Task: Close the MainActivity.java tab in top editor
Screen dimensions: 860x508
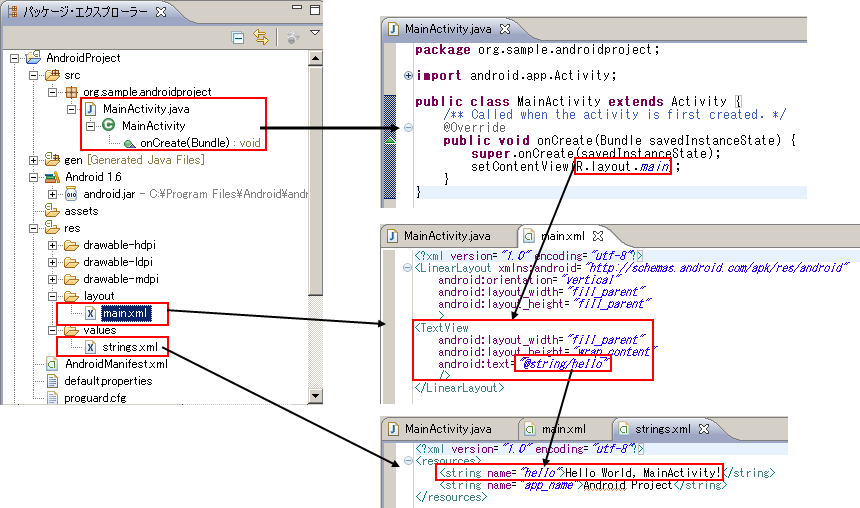Action: pos(505,29)
